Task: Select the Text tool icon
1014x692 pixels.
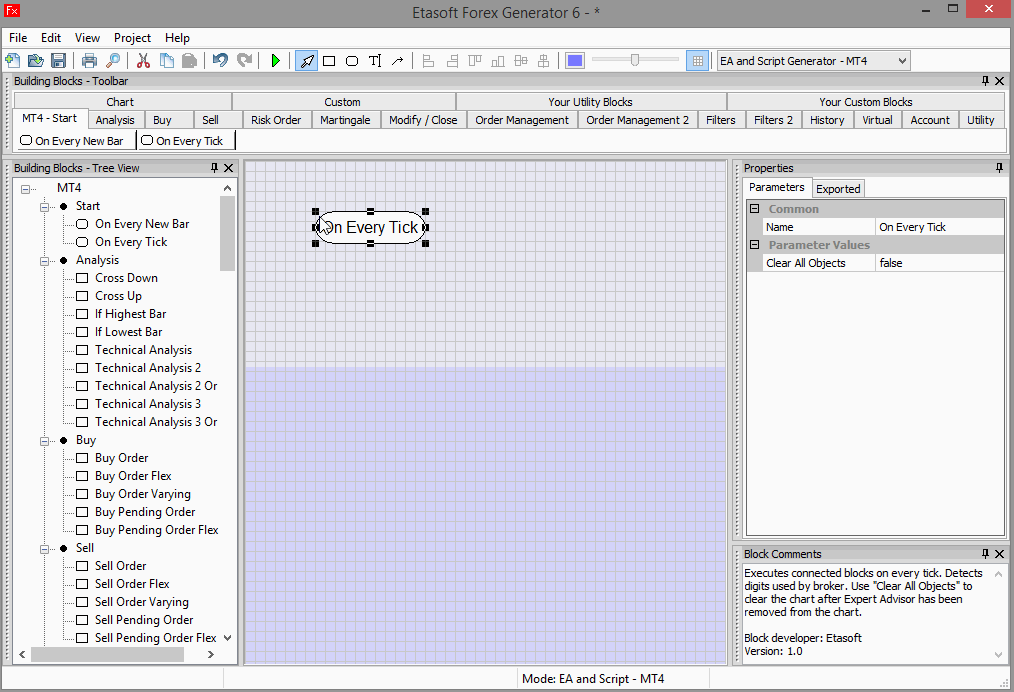Action: coord(375,61)
